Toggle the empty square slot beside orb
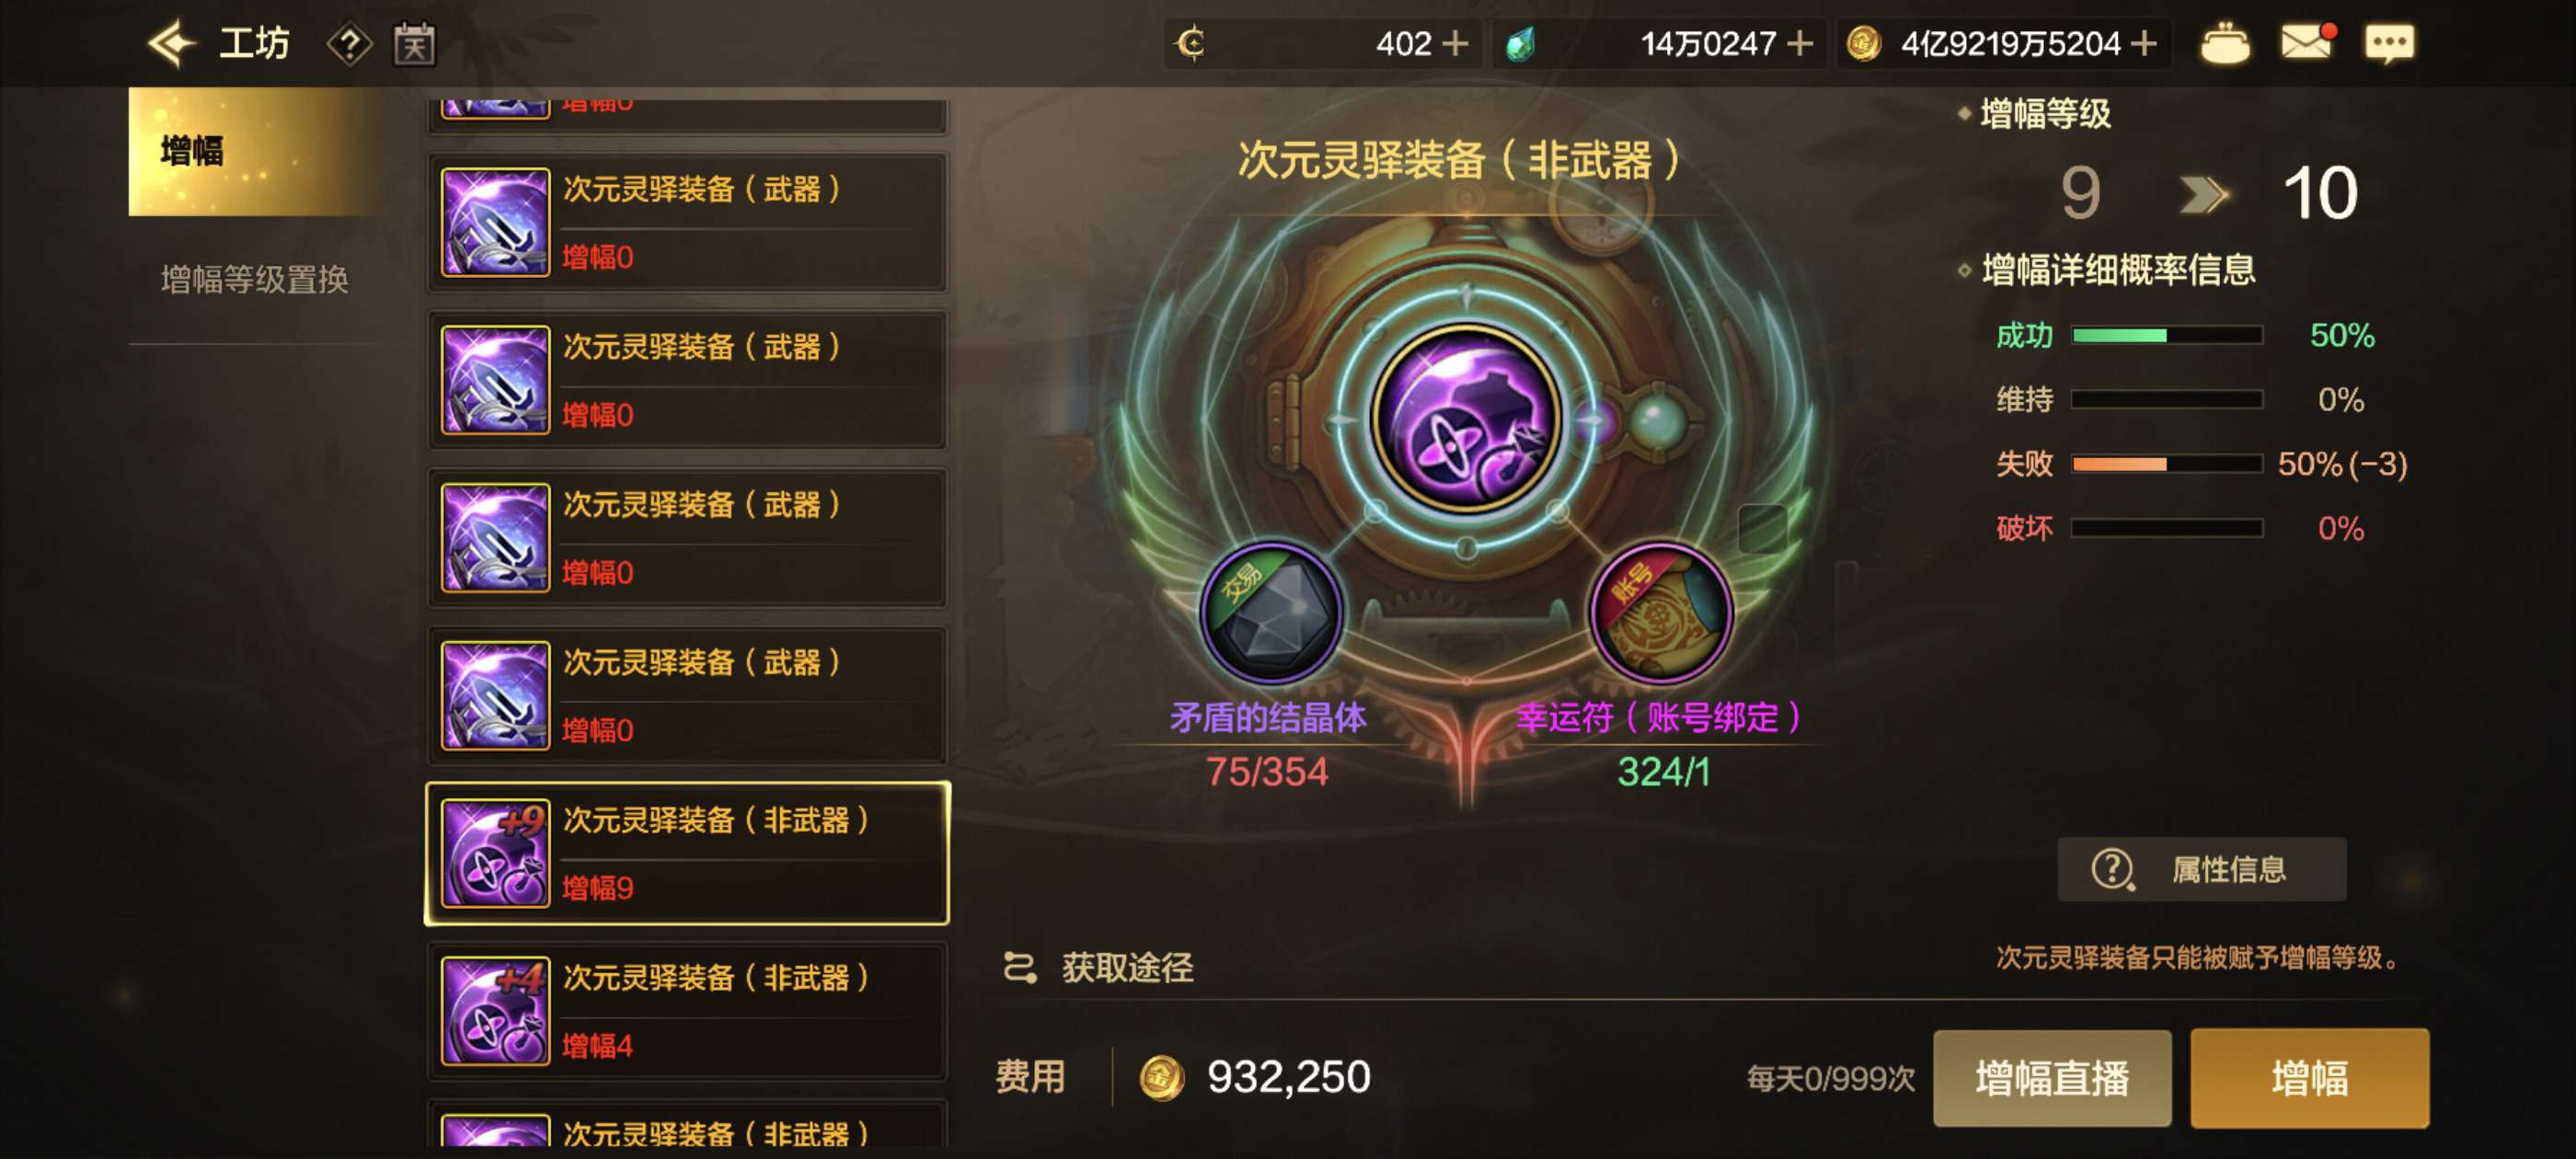Screen dimensions: 2576x1159 pos(1762,528)
